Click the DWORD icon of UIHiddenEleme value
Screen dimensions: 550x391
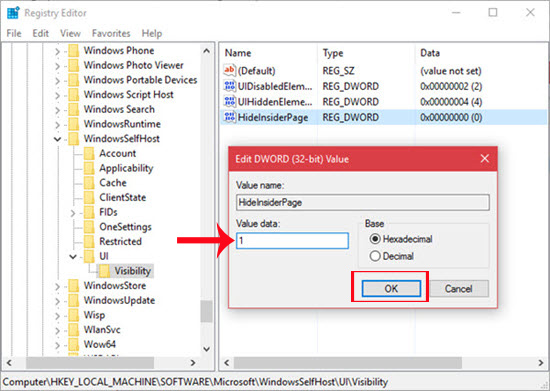pyautogui.click(x=229, y=102)
